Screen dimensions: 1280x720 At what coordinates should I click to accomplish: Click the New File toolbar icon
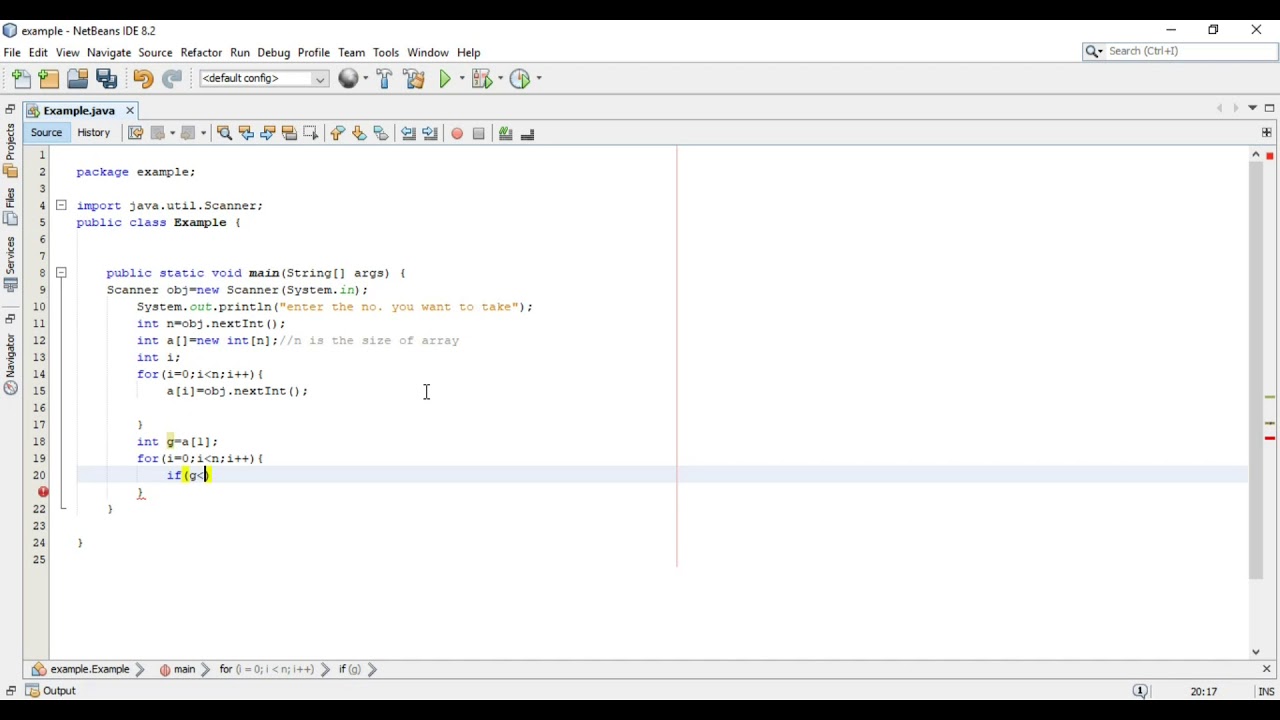pos(21,78)
